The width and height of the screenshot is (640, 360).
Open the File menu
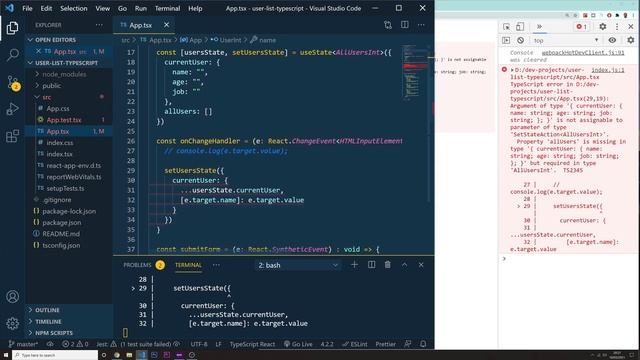(x=27, y=8)
